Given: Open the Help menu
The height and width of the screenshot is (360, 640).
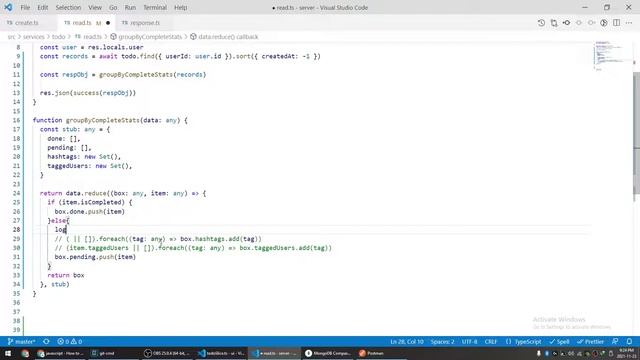Looking at the screenshot, I should [180, 8].
